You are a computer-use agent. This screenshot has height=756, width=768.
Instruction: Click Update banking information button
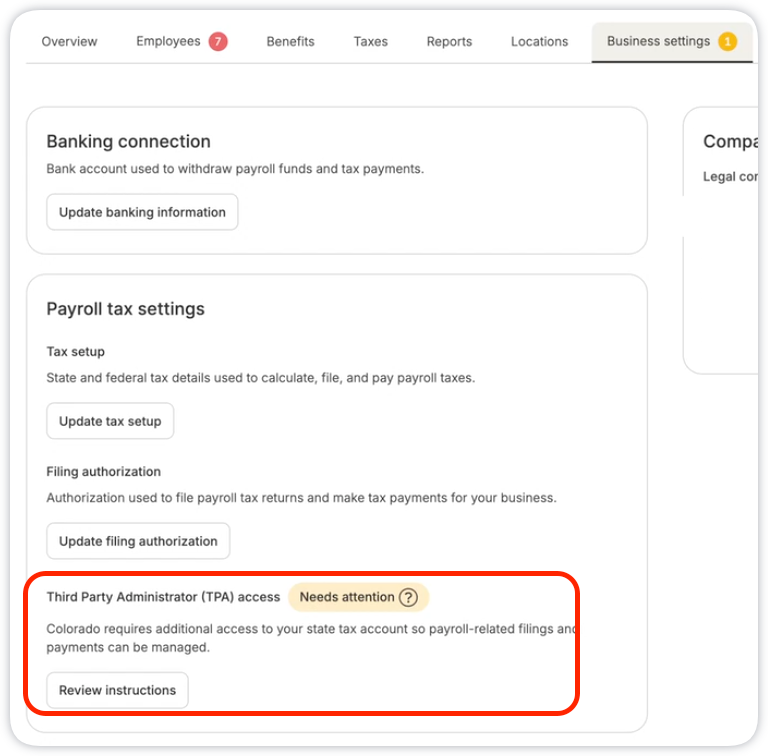click(142, 212)
